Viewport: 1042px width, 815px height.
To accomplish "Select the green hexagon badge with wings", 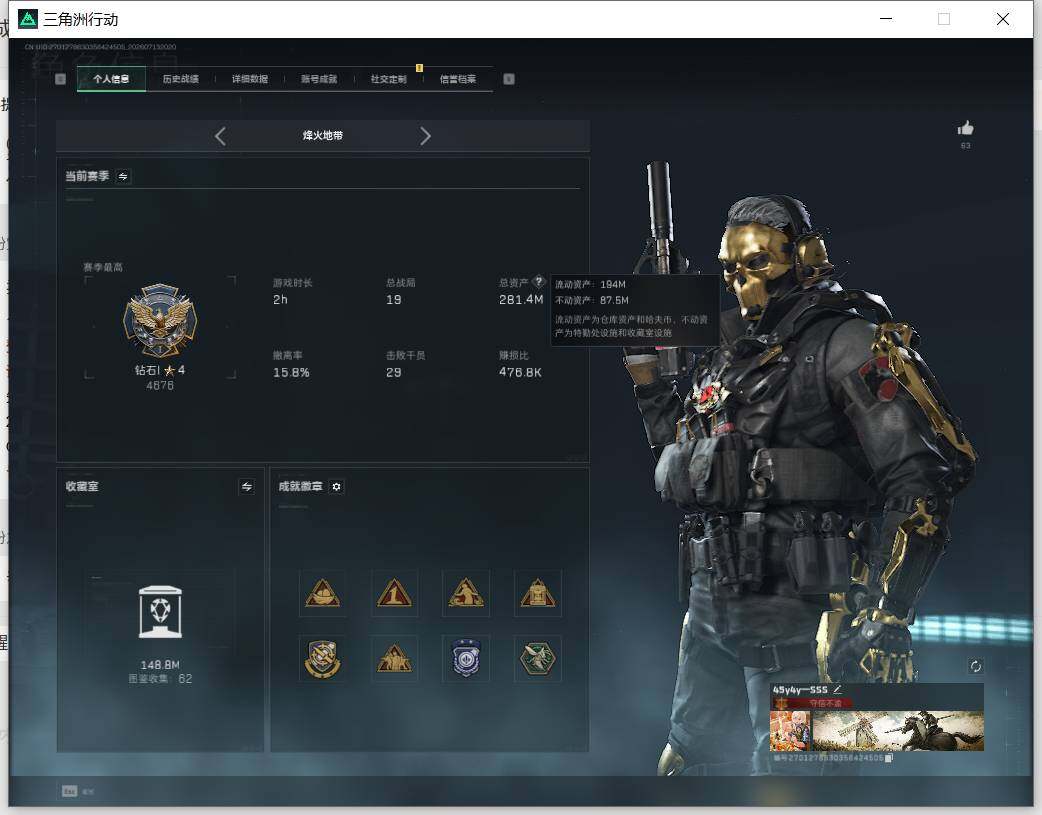I will (x=538, y=658).
